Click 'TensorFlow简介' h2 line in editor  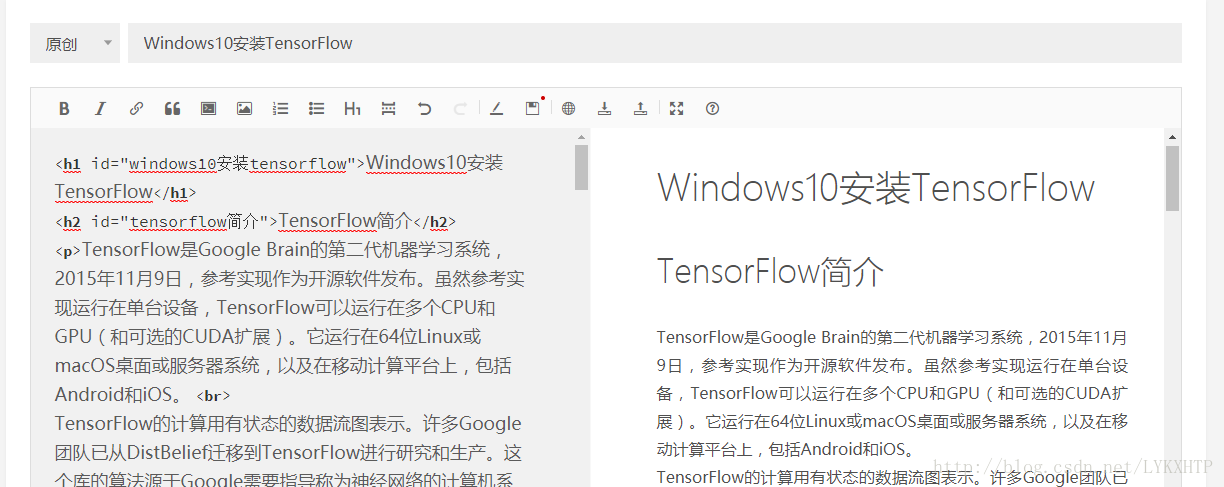pyautogui.click(x=256, y=221)
